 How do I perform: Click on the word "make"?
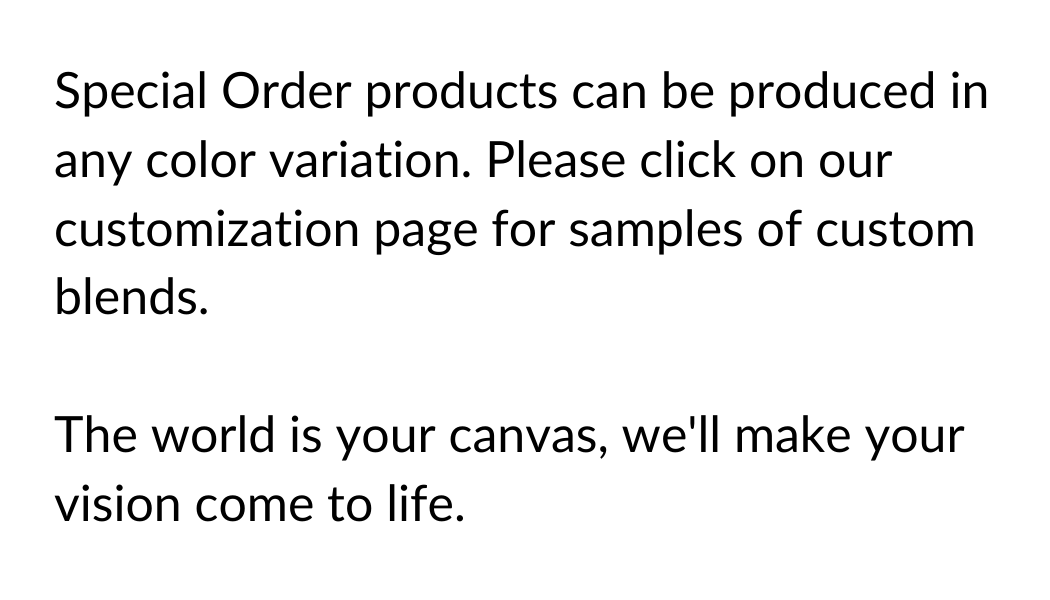[x=793, y=435]
